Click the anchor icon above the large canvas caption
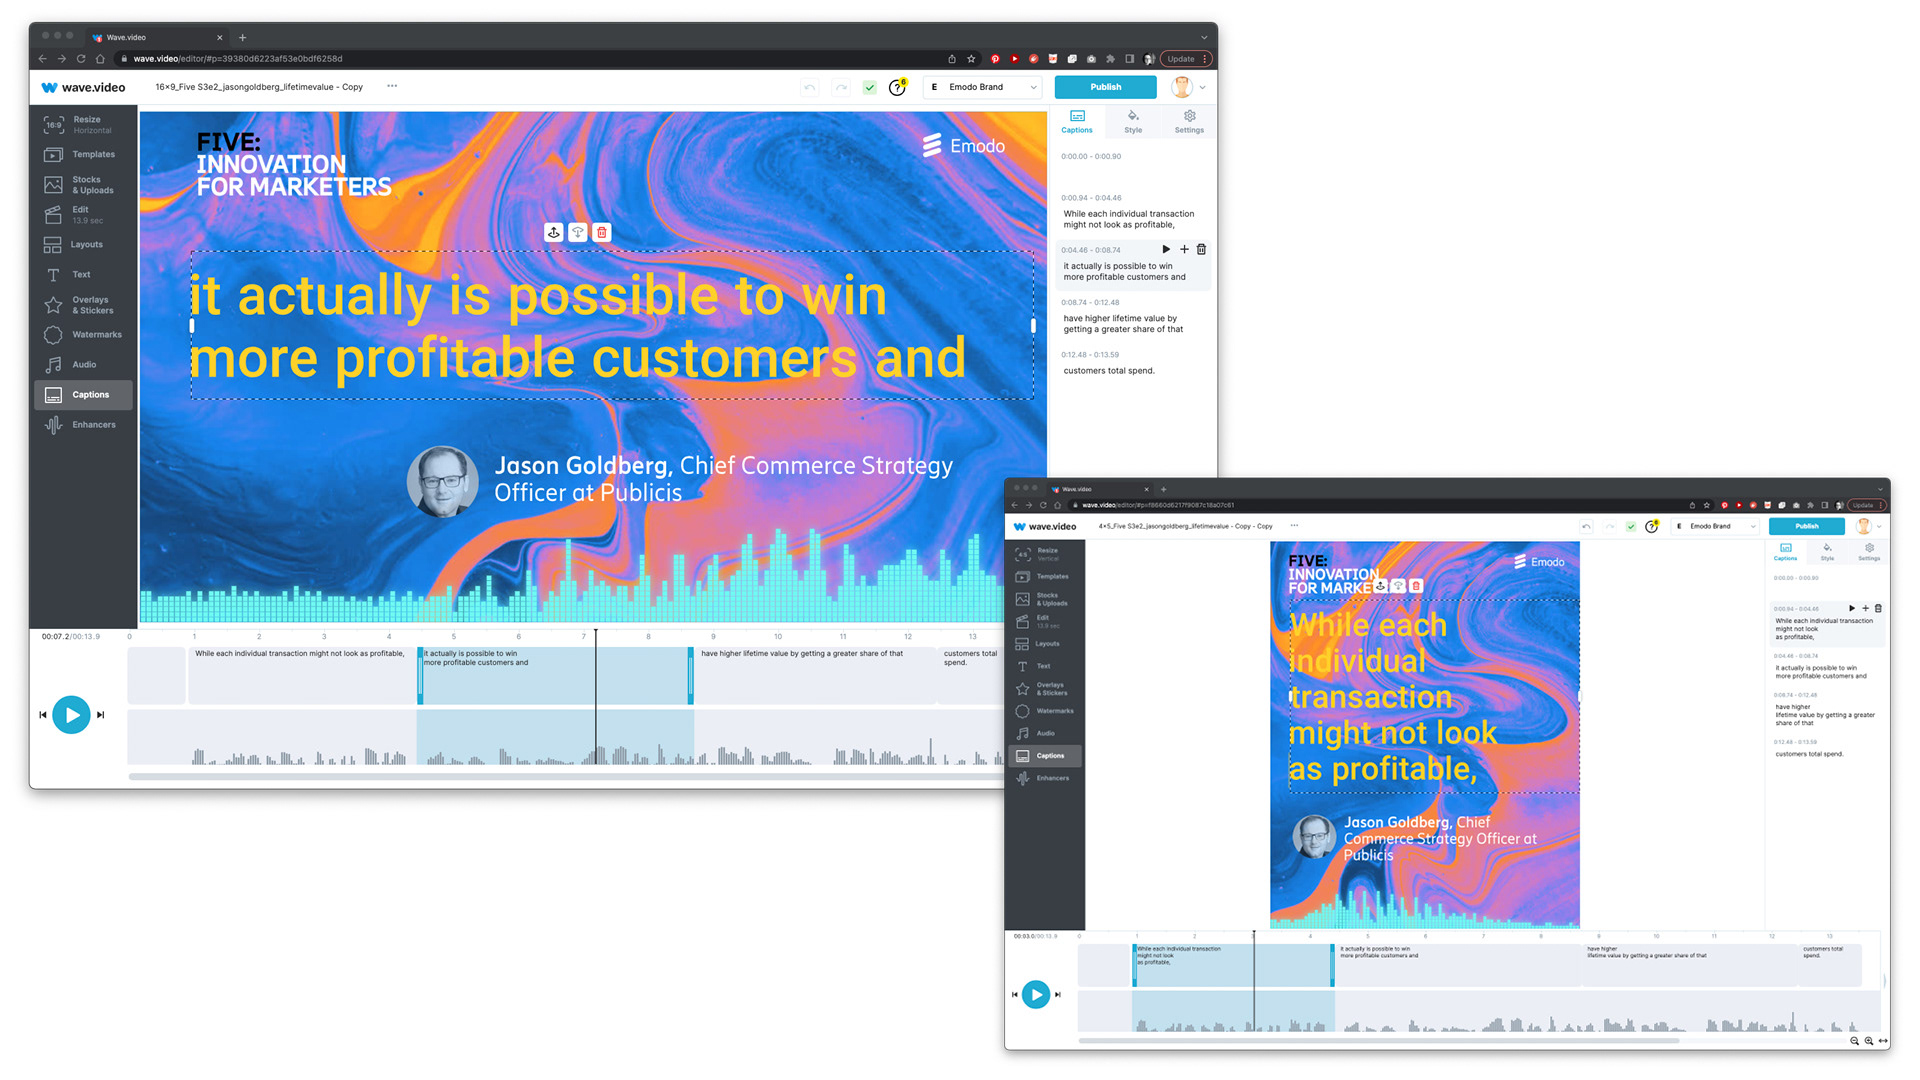1920x1080 pixels. 554,232
